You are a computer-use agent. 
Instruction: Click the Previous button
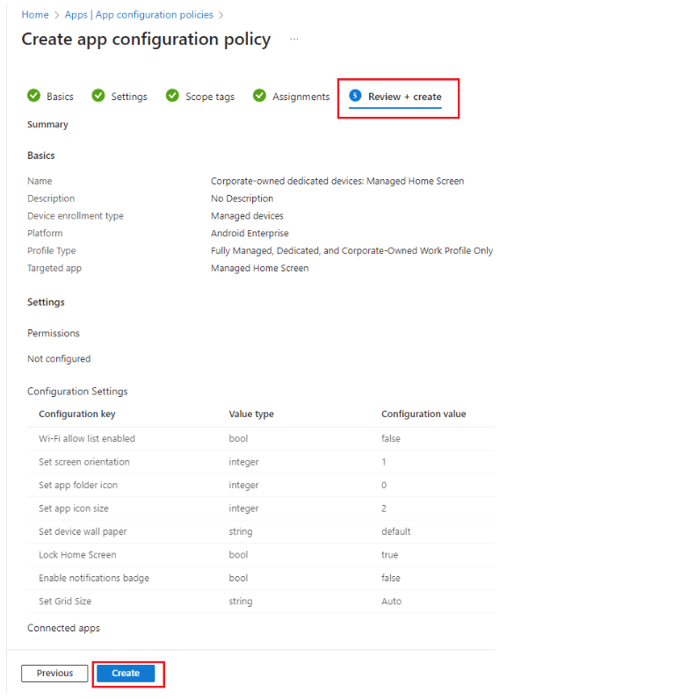(x=54, y=673)
